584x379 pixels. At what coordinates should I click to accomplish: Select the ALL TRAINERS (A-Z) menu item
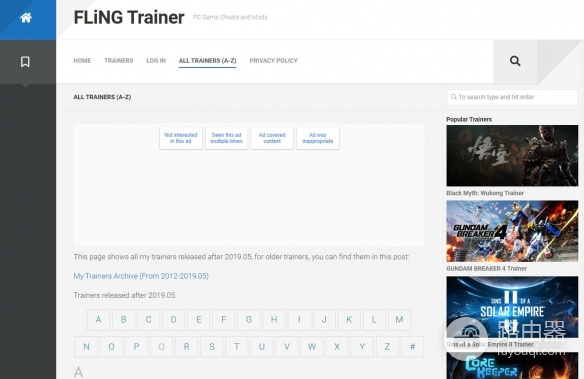coord(207,60)
